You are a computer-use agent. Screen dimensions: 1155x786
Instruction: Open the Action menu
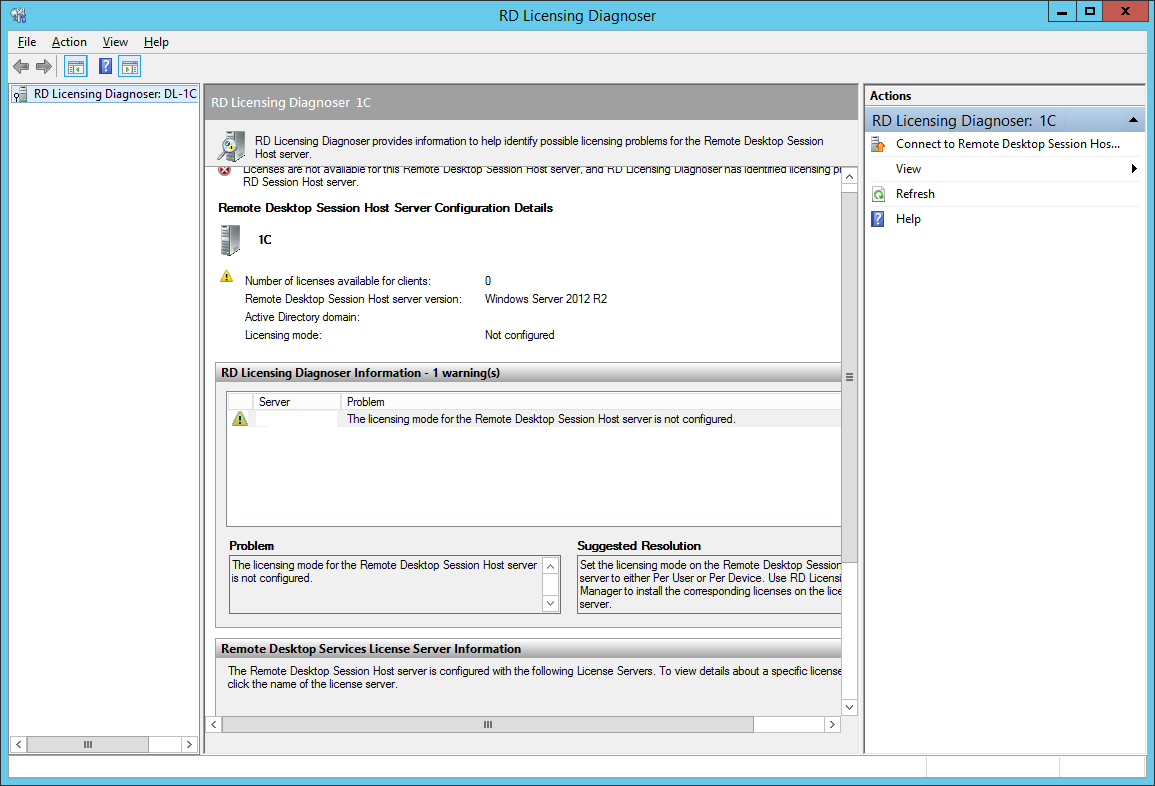coord(69,42)
